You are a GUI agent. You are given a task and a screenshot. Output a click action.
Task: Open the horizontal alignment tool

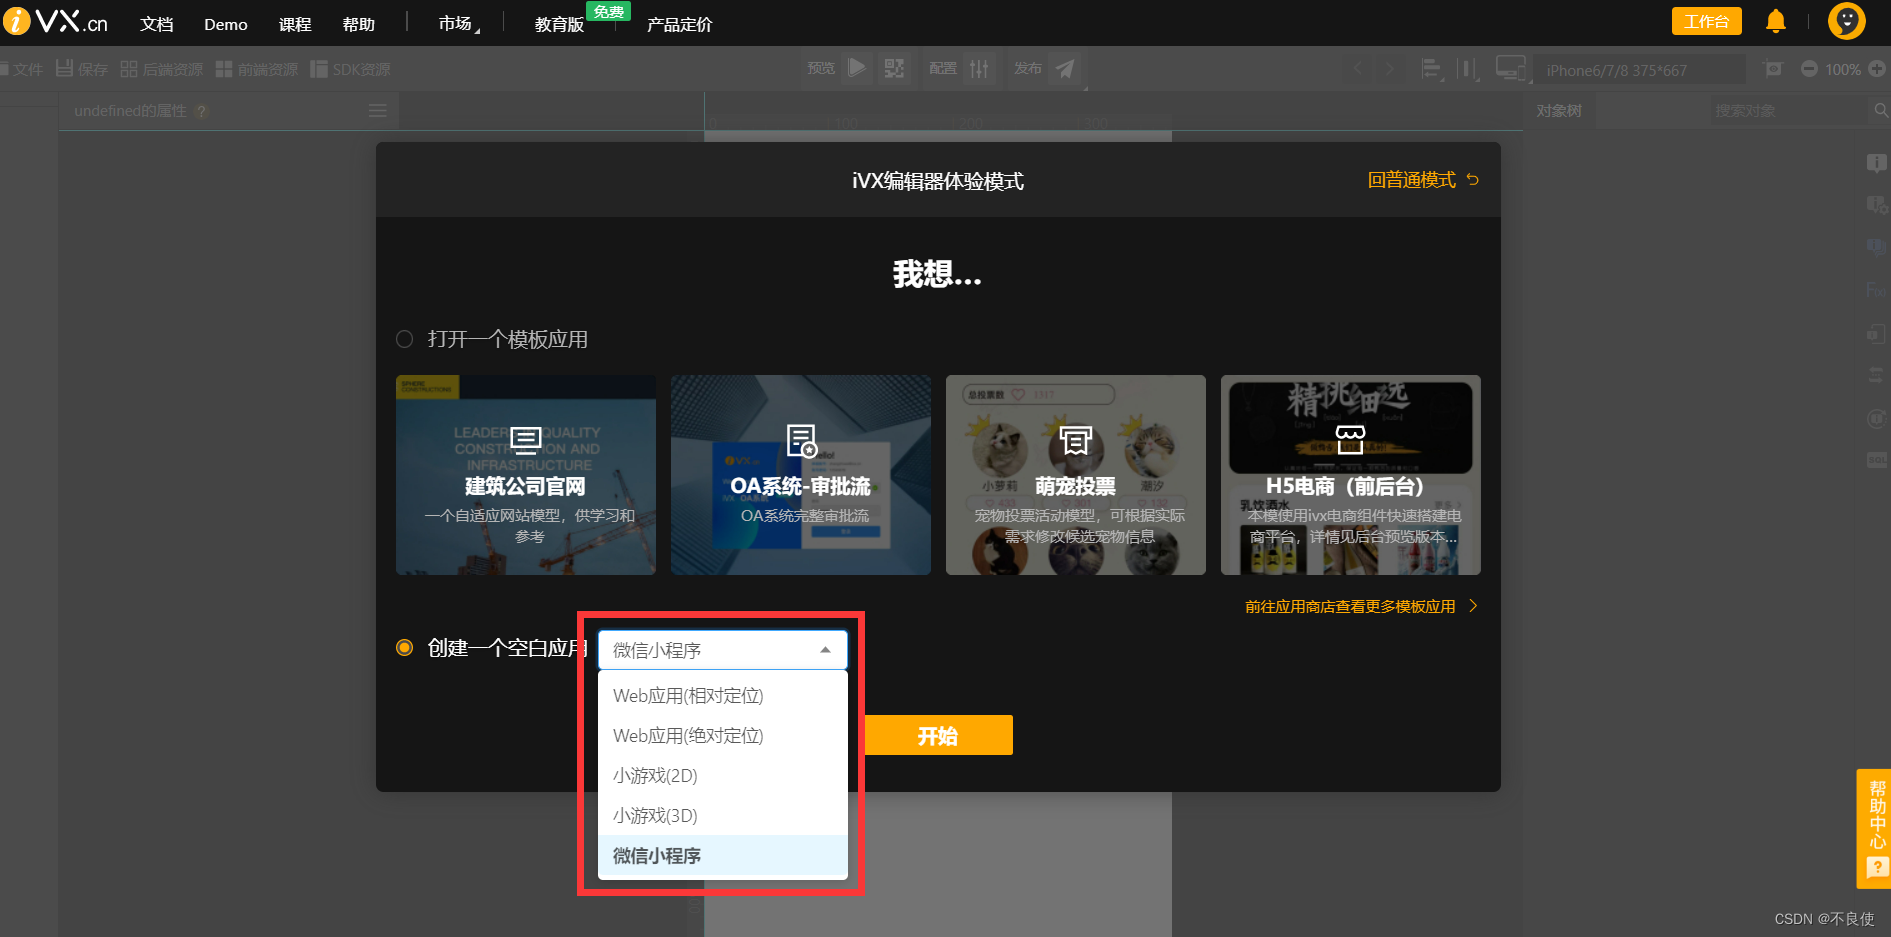(1432, 69)
